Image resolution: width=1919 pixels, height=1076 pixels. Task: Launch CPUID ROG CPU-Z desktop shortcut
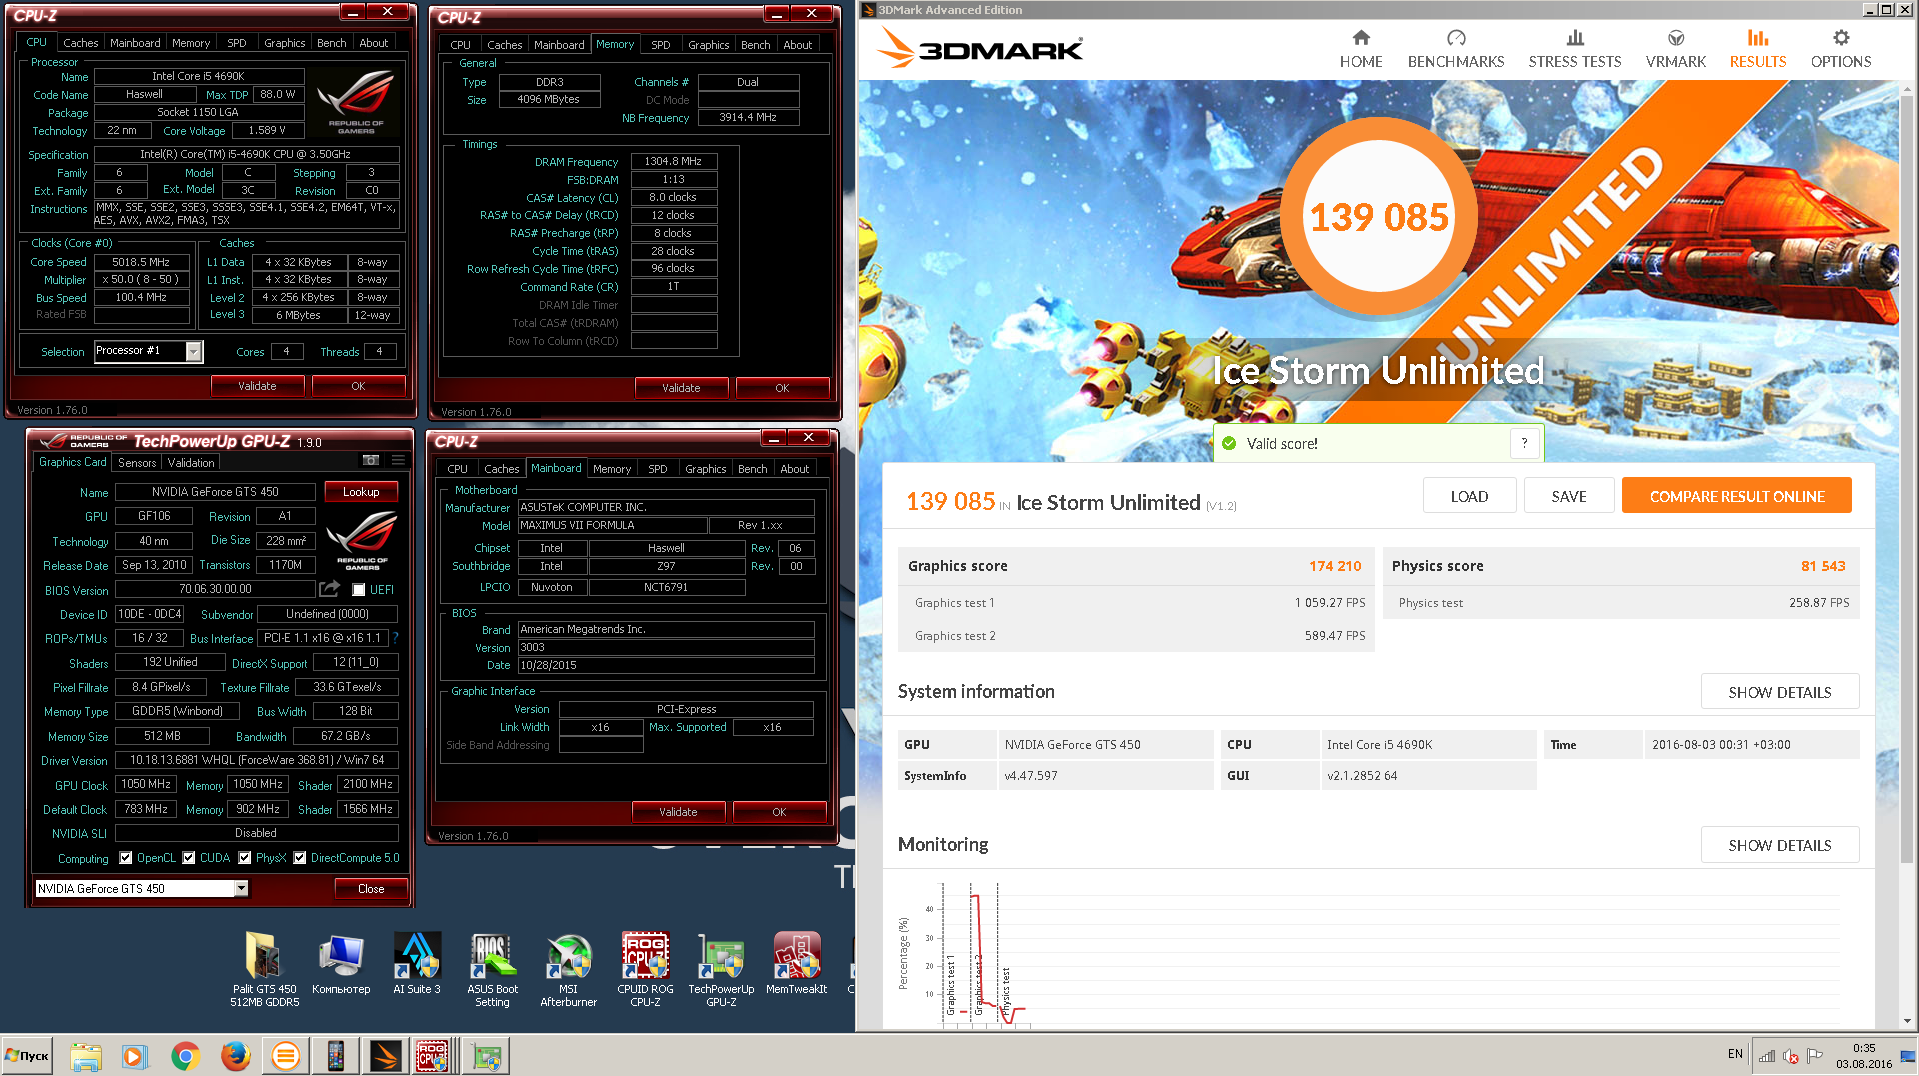[645, 968]
